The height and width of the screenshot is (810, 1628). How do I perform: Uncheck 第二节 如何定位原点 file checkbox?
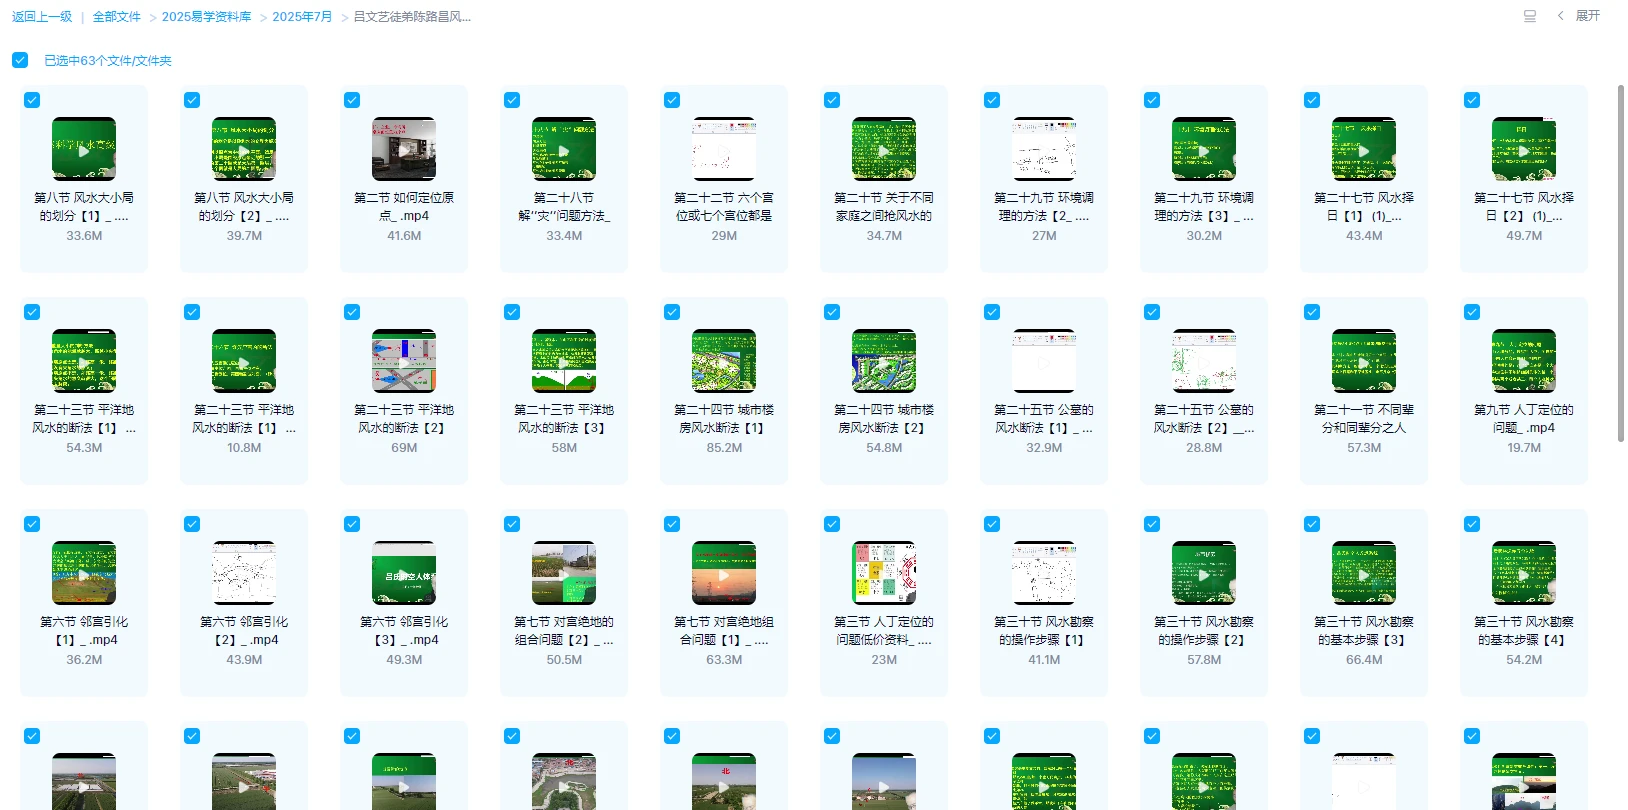point(352,100)
